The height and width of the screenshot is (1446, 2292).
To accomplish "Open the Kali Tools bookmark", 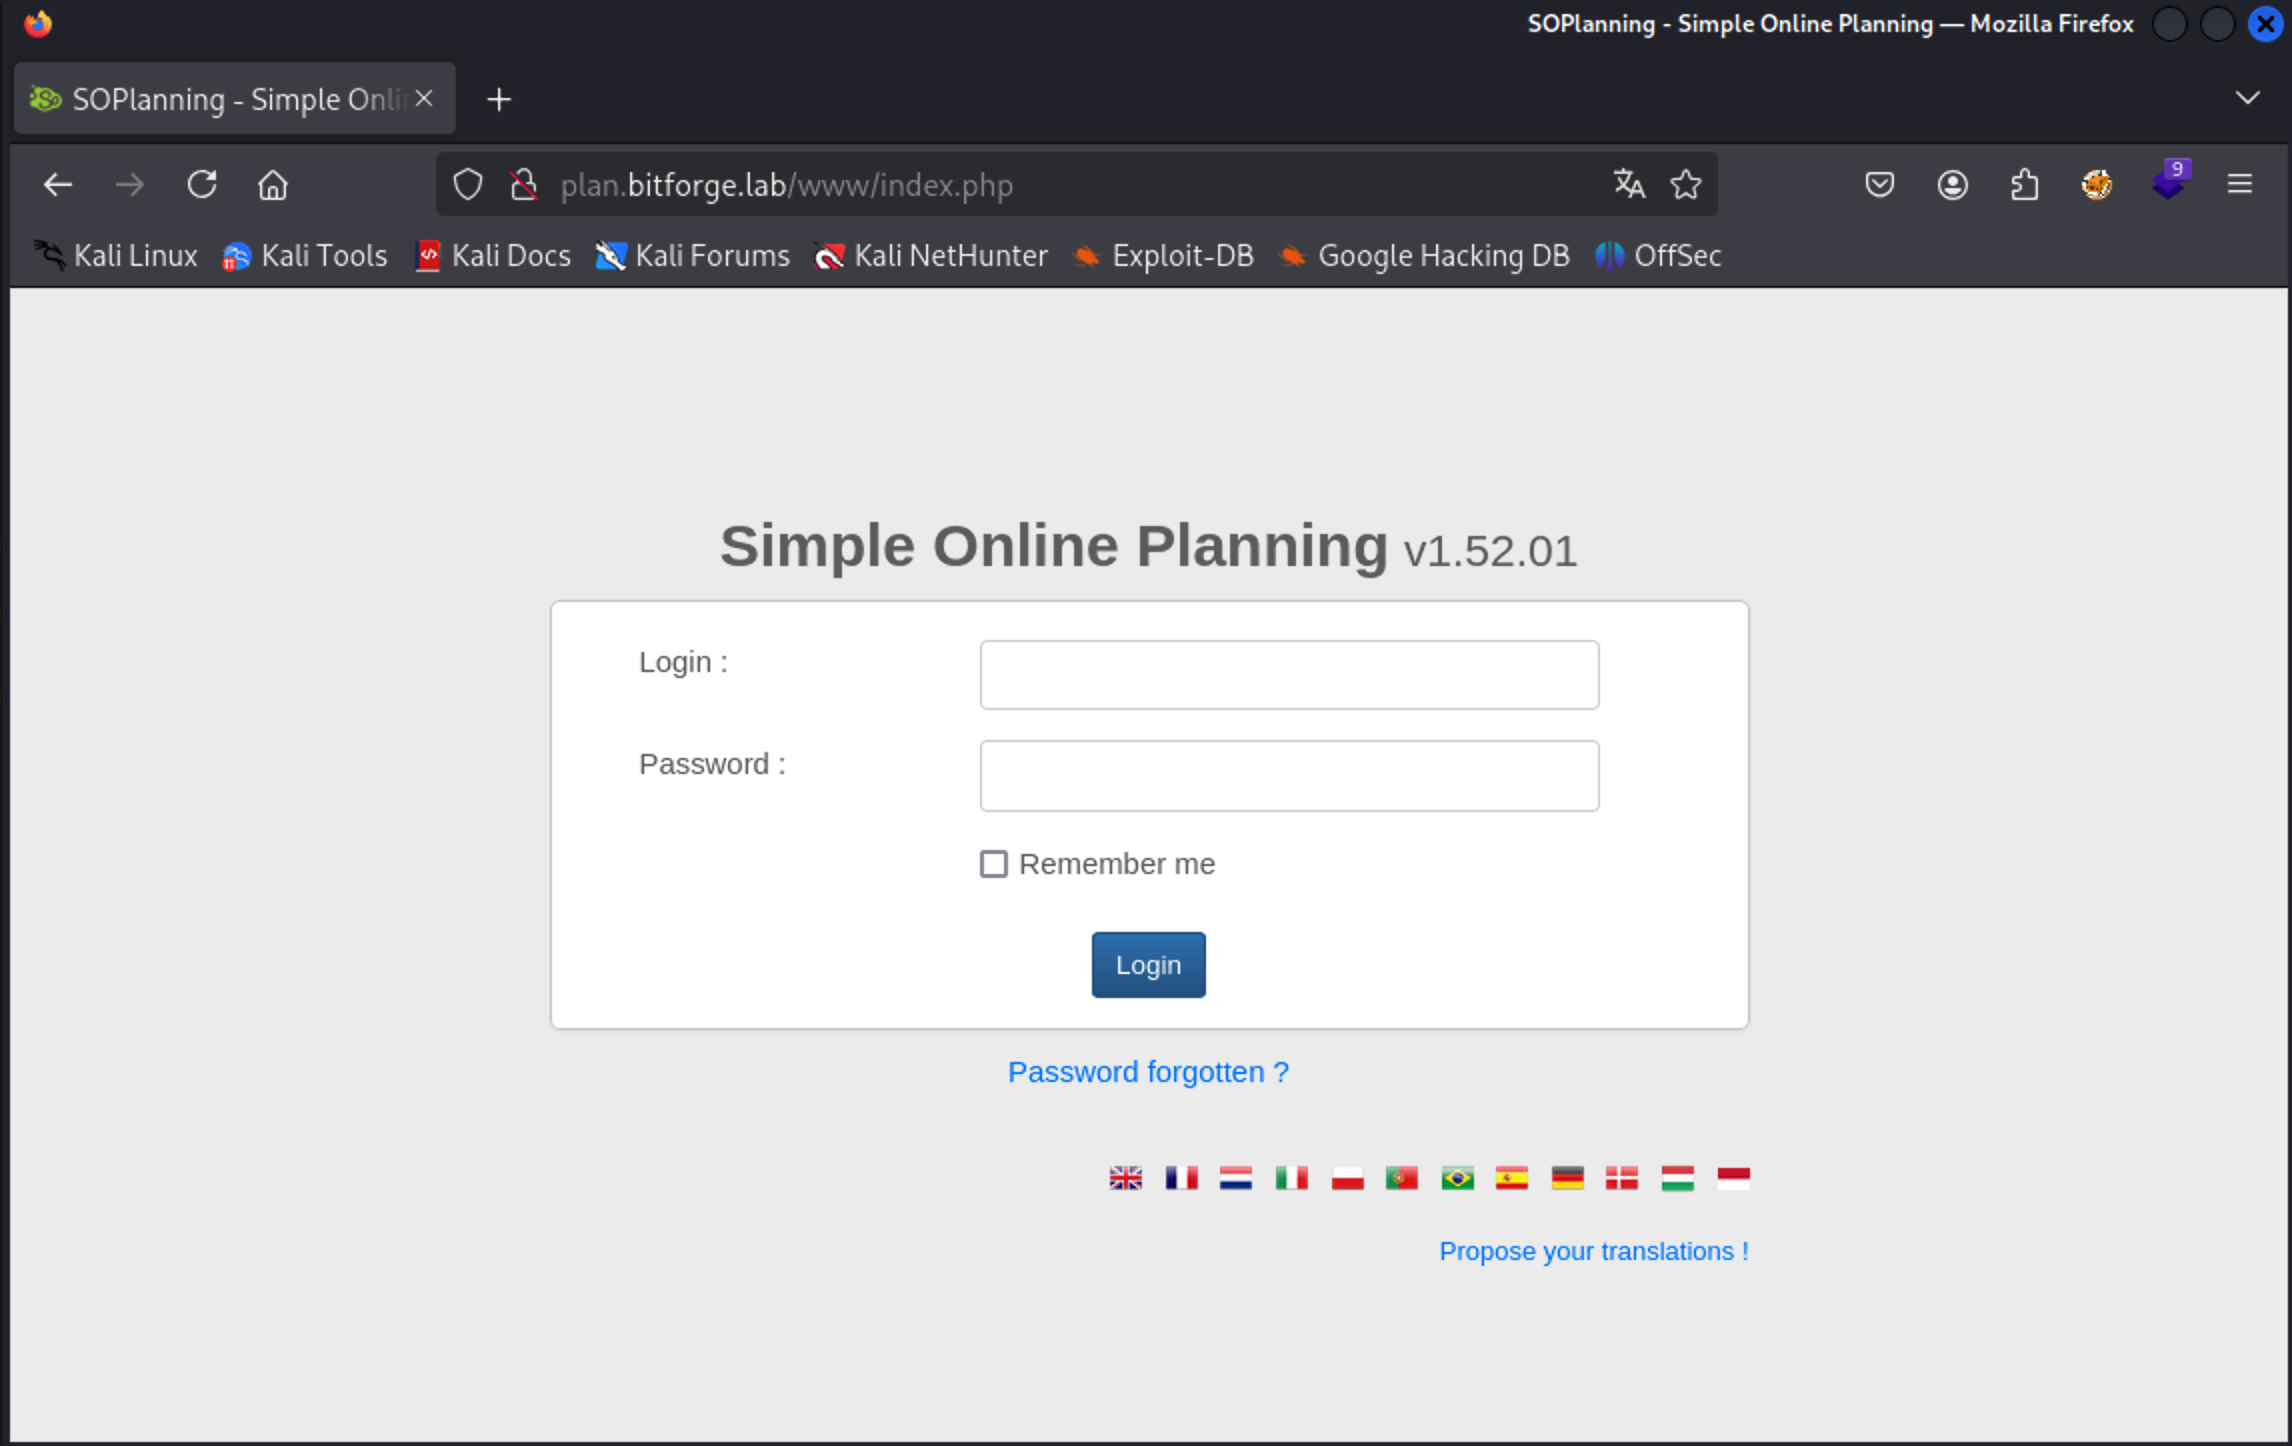I will point(305,256).
